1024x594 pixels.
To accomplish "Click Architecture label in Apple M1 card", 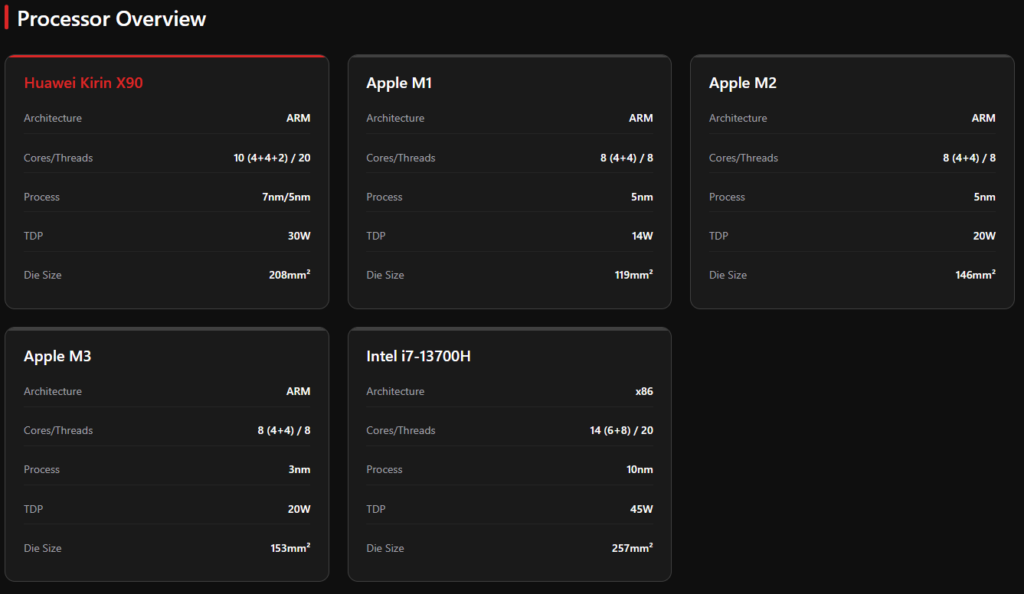I will pyautogui.click(x=395, y=118).
